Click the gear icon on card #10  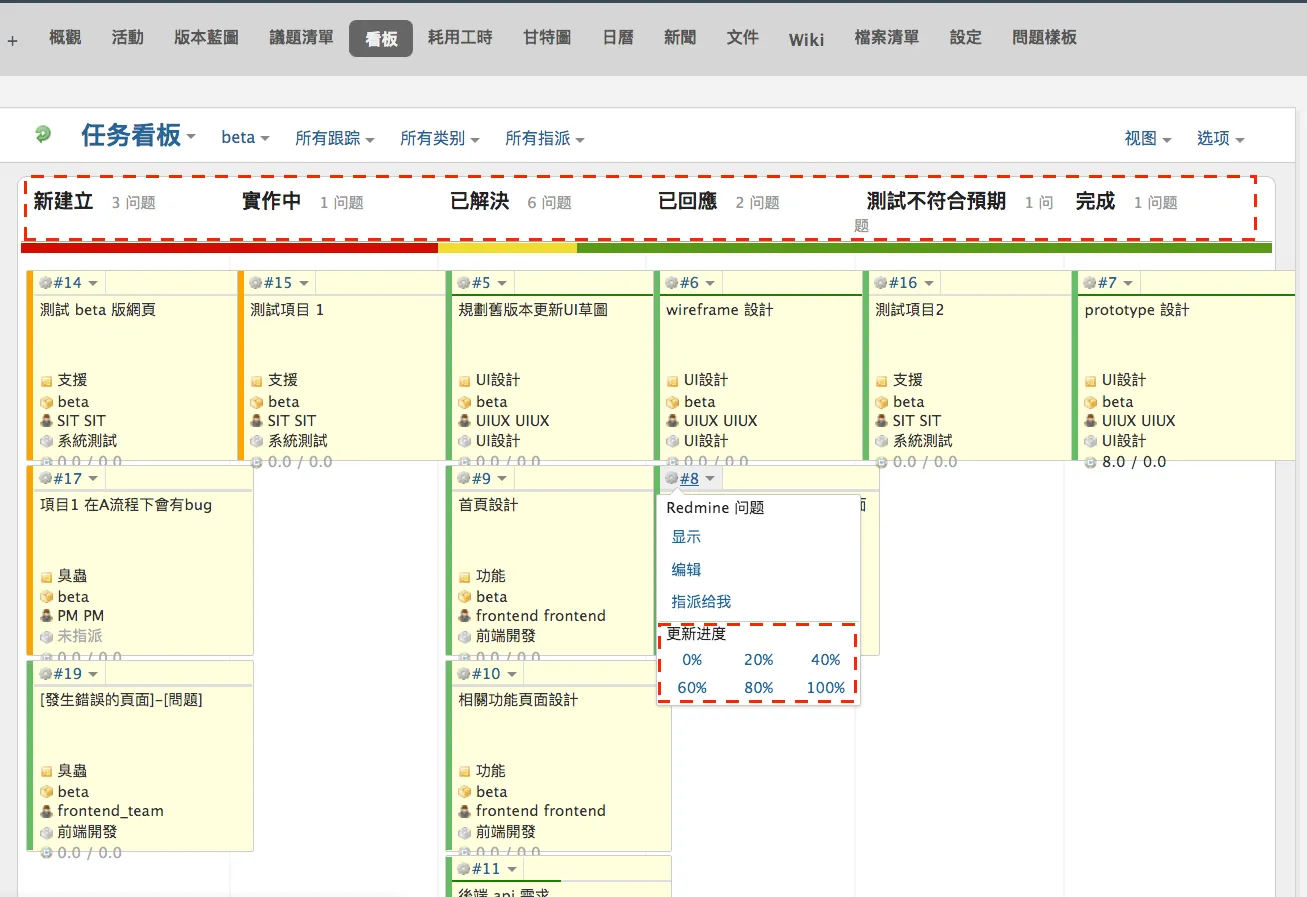tap(464, 673)
